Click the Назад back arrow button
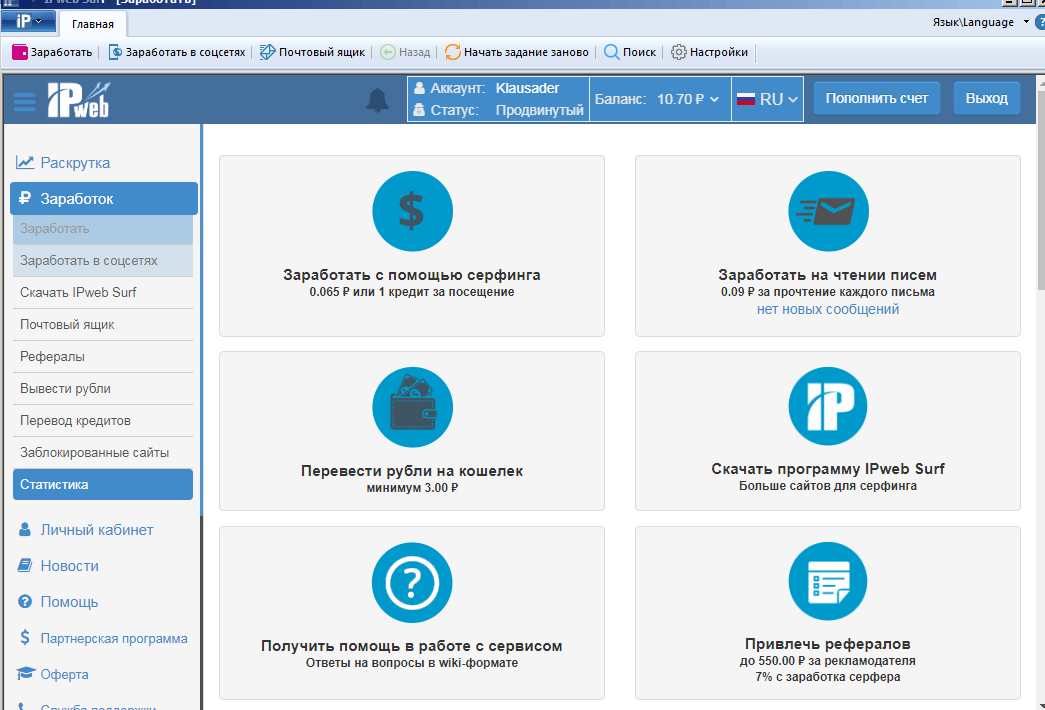This screenshot has height=710, width=1045. click(x=405, y=52)
